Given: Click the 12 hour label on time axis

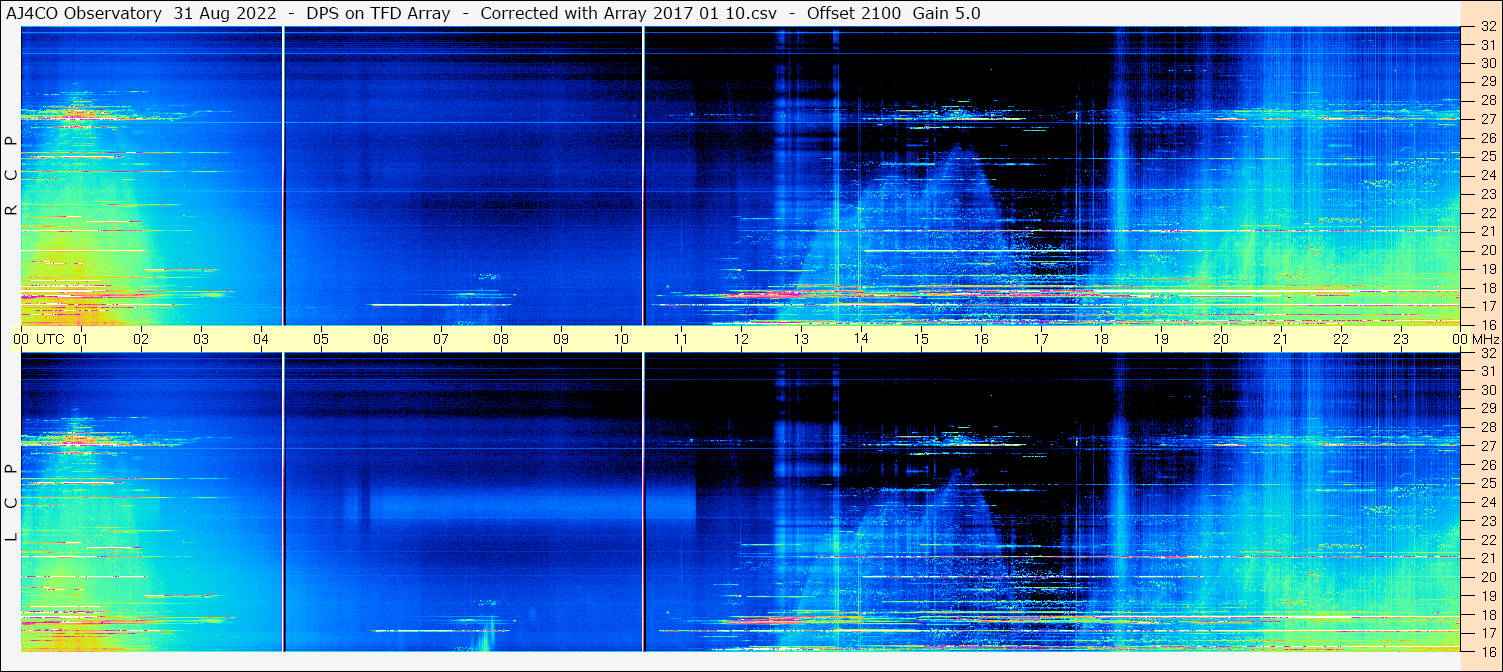Looking at the screenshot, I should [741, 339].
